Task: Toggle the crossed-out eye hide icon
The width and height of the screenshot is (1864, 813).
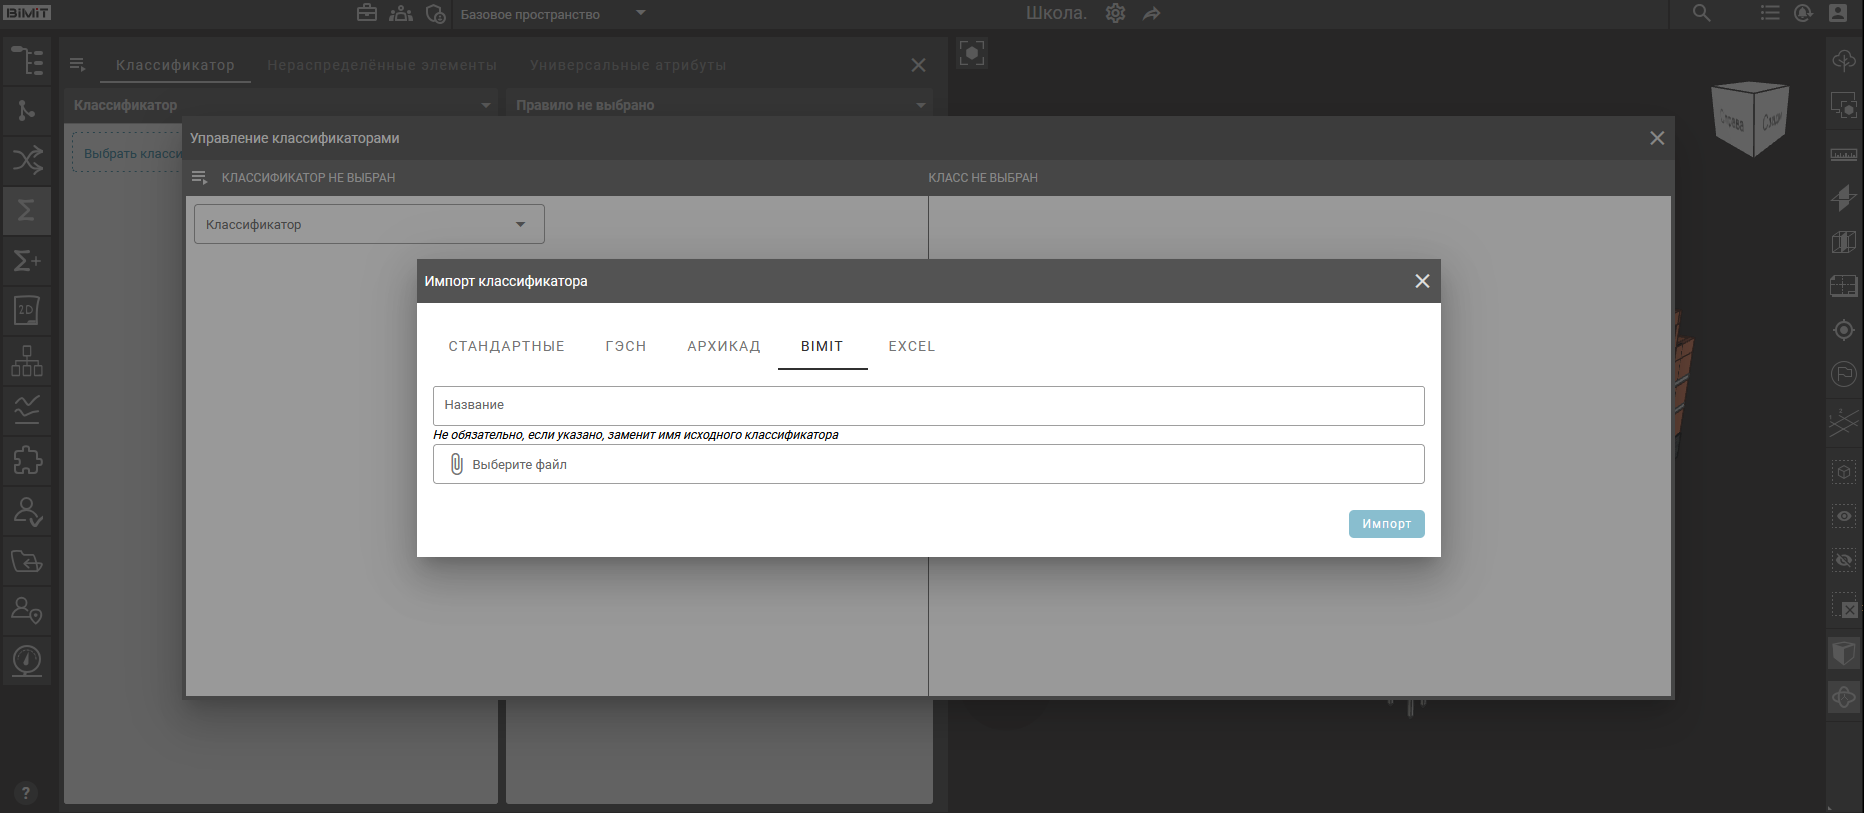Action: click(x=1843, y=560)
